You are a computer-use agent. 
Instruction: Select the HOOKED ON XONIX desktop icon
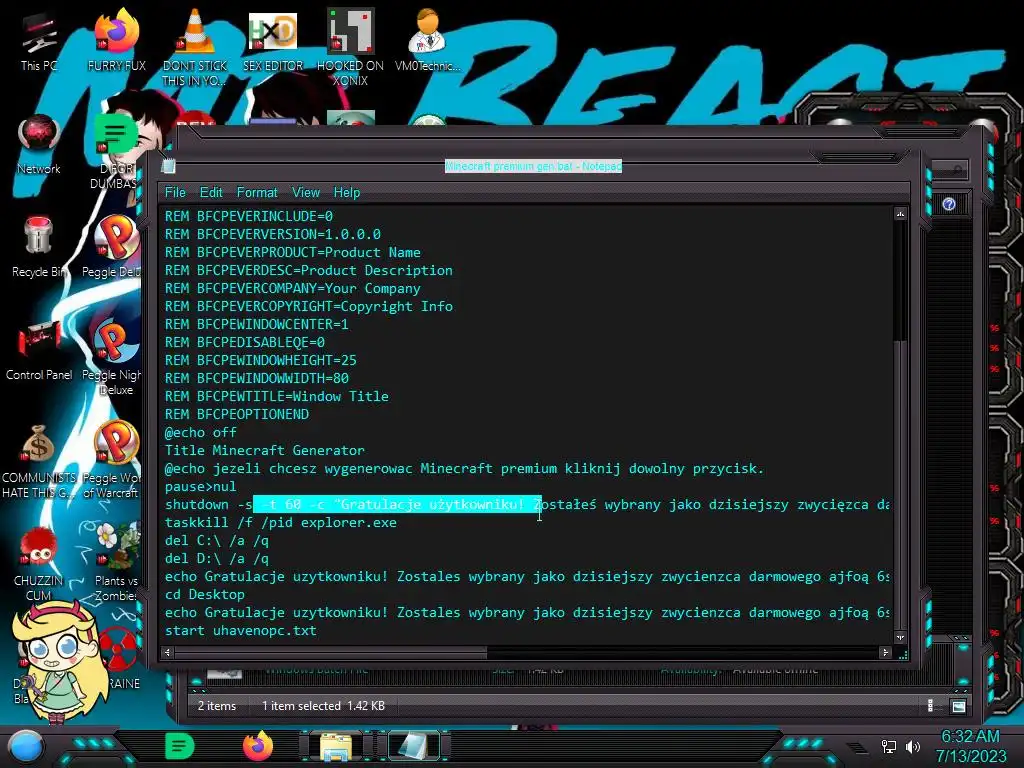pos(351,47)
